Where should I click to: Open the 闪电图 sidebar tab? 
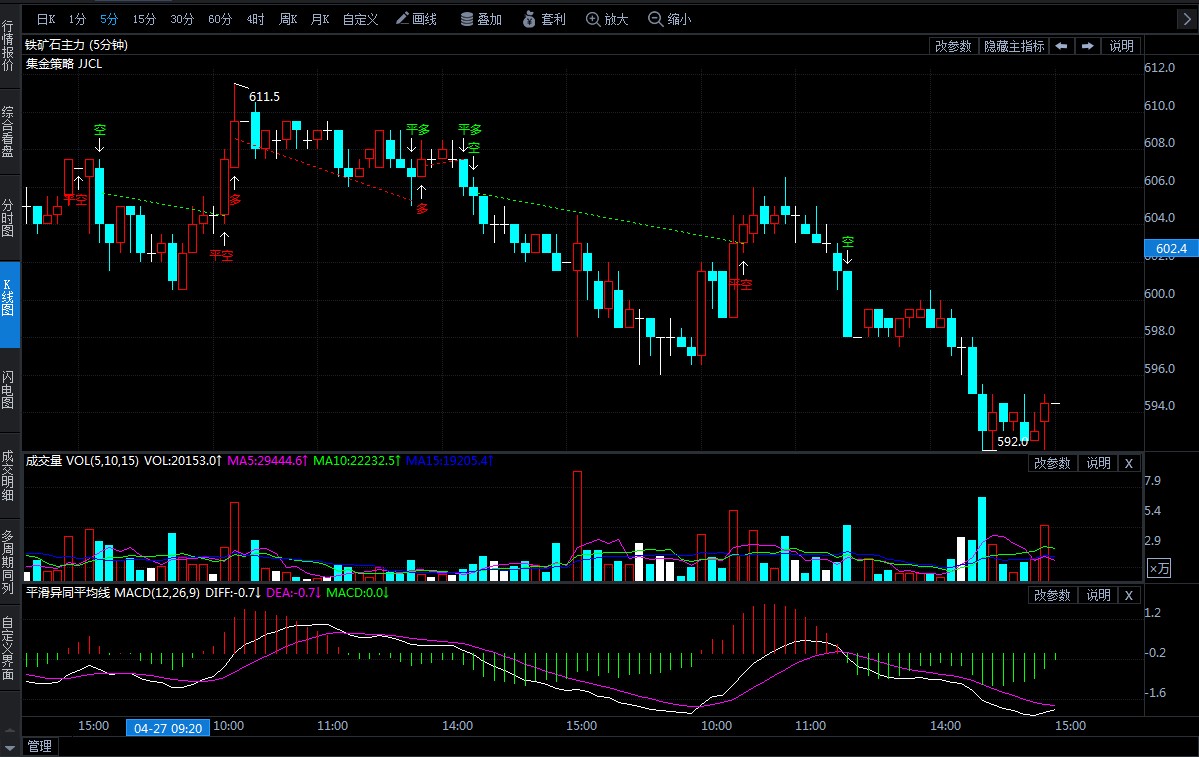point(8,390)
